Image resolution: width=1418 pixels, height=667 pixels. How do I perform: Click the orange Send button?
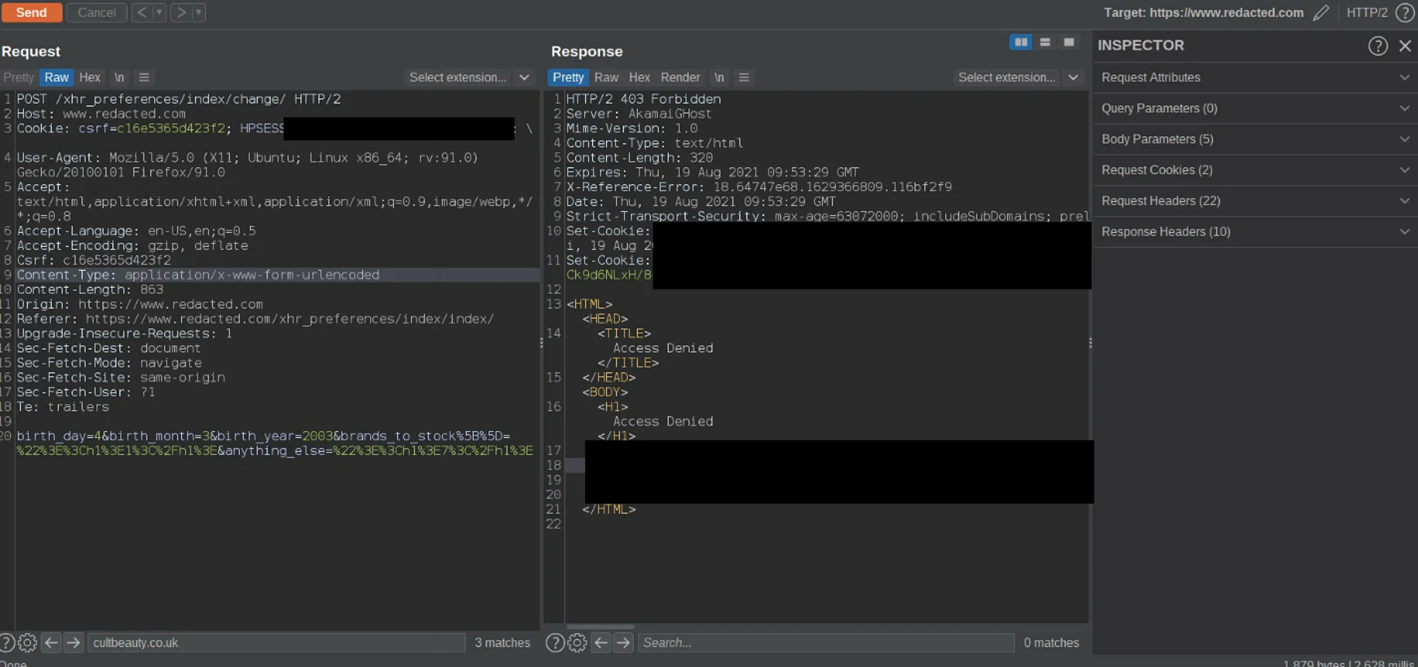[x=31, y=13]
